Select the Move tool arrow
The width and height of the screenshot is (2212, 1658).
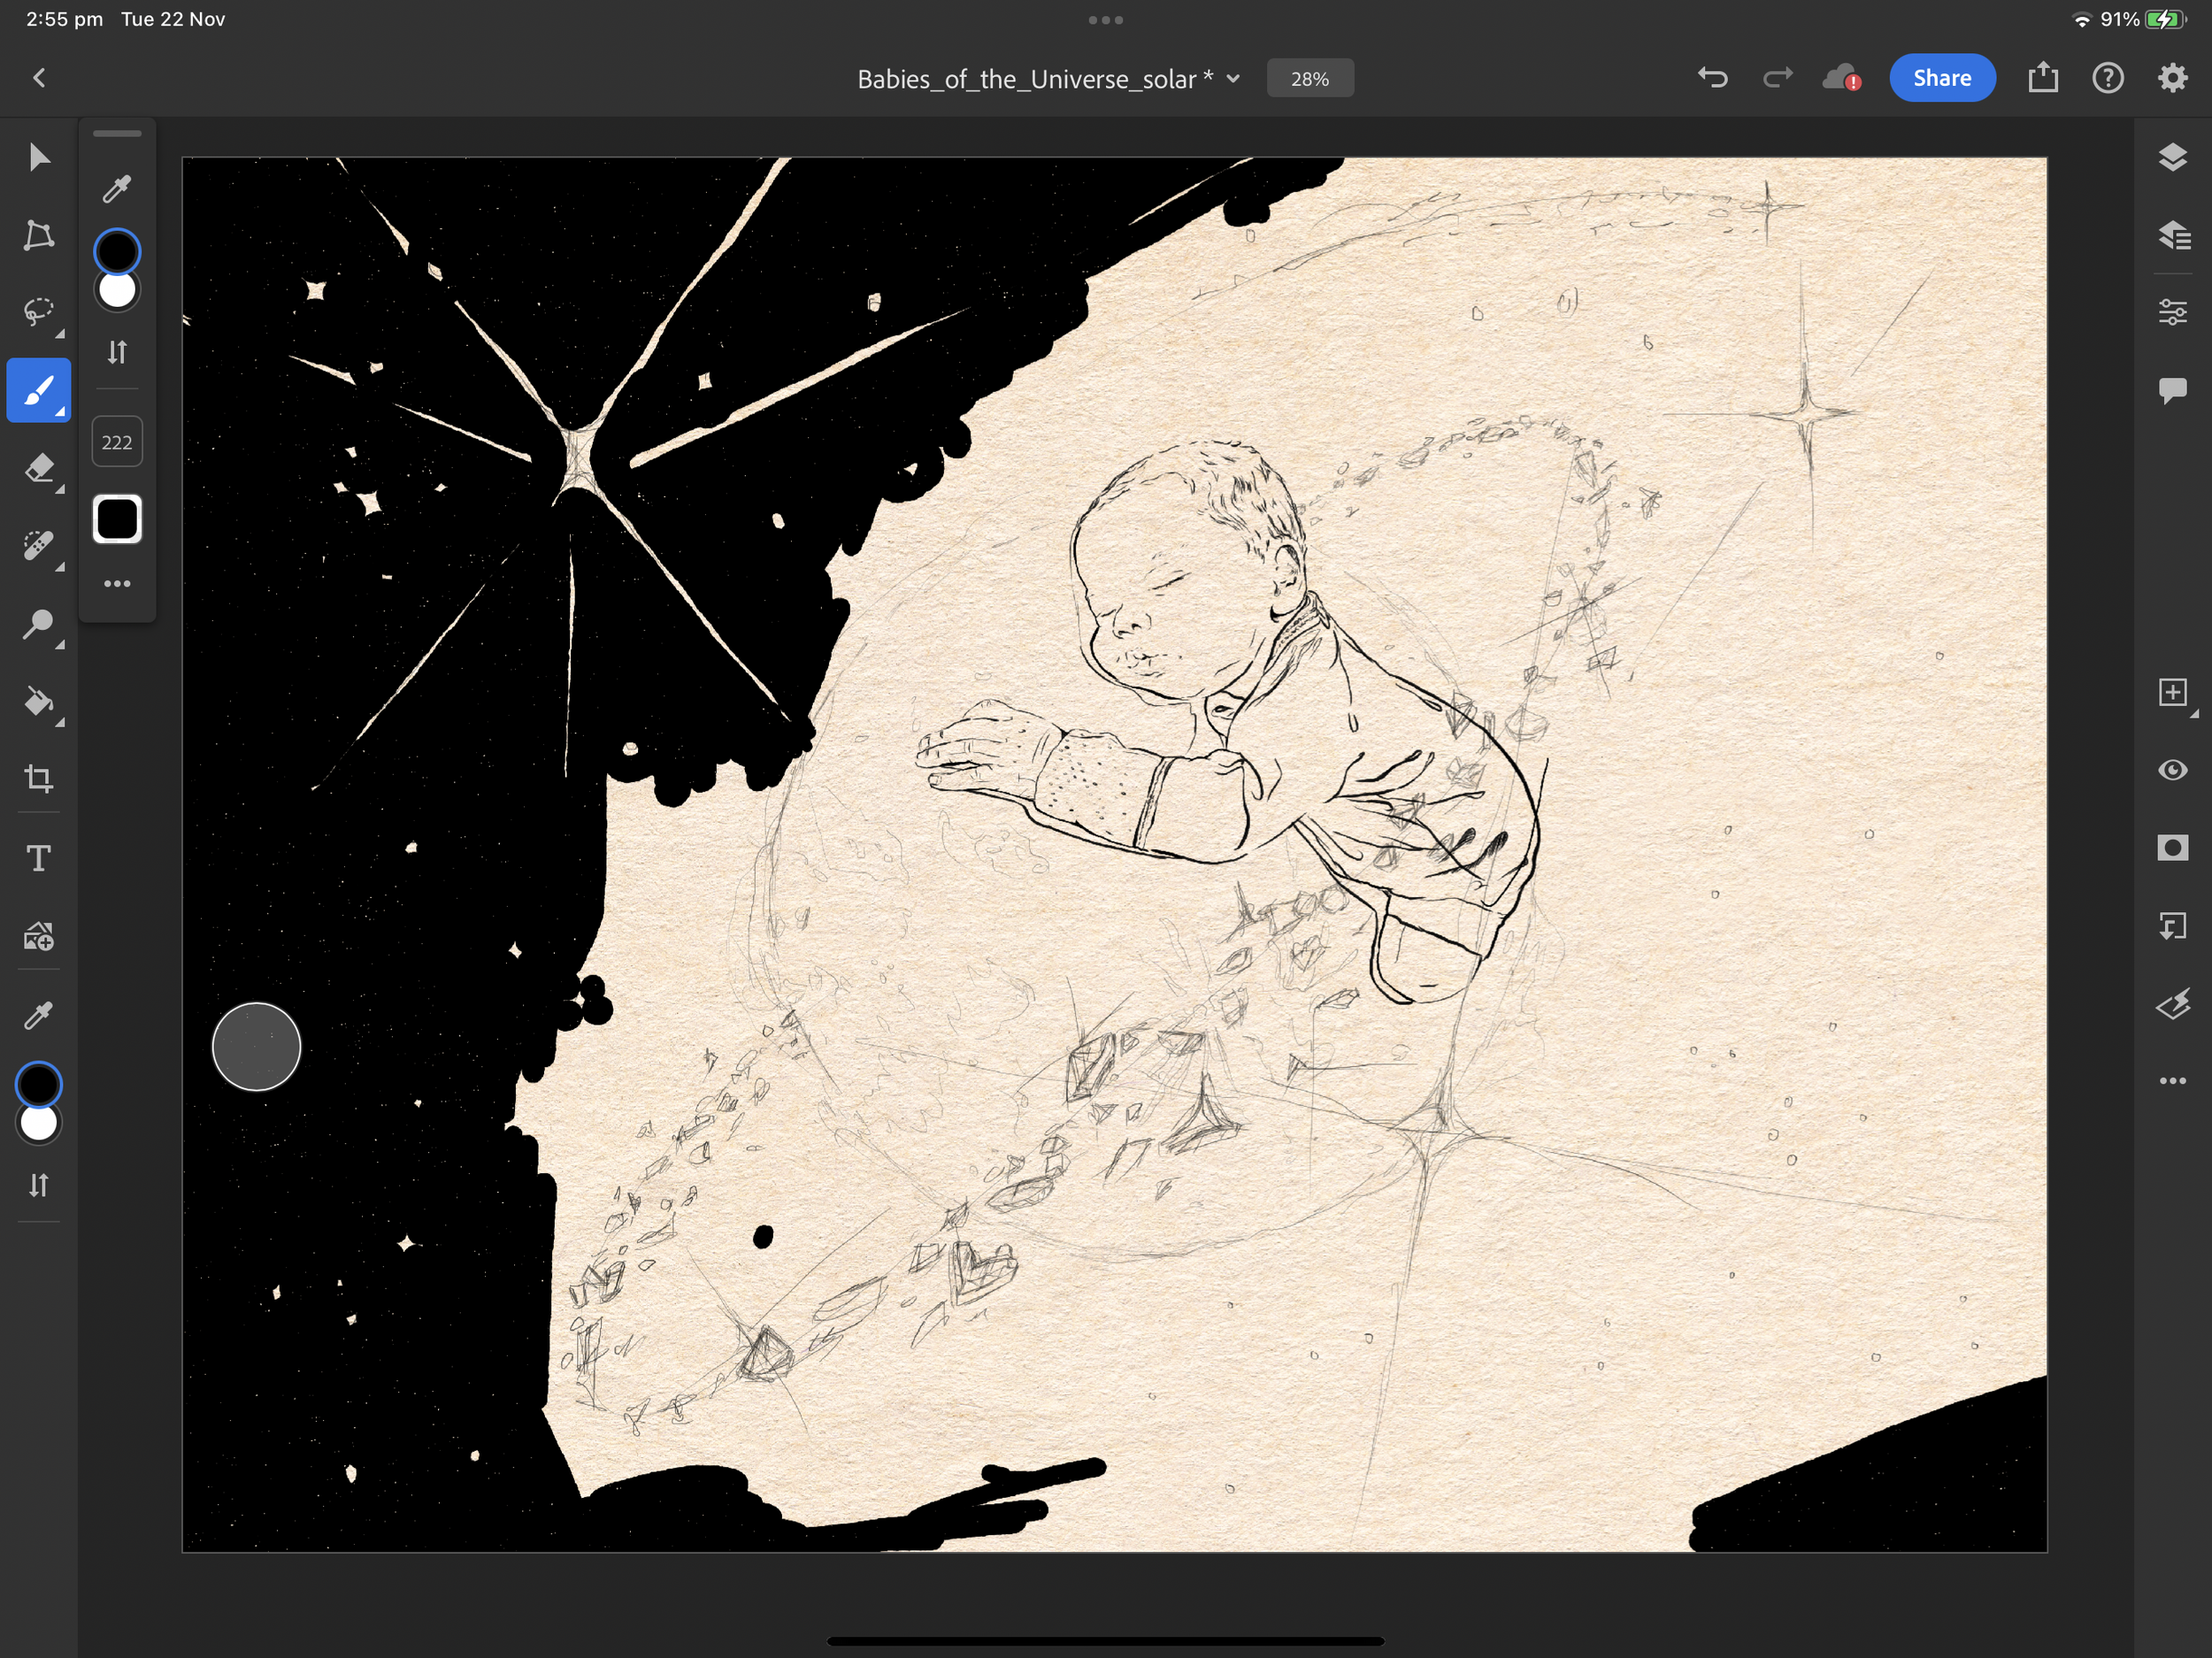click(x=39, y=158)
